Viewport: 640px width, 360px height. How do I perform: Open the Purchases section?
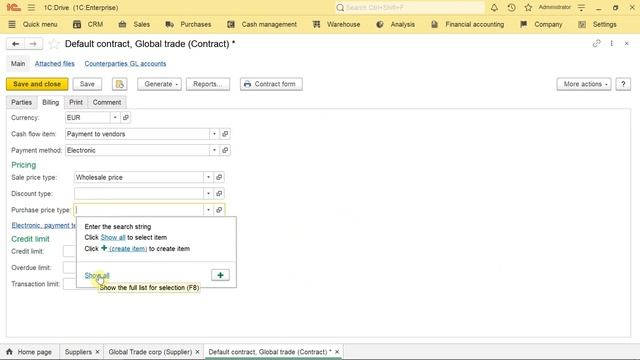point(188,24)
